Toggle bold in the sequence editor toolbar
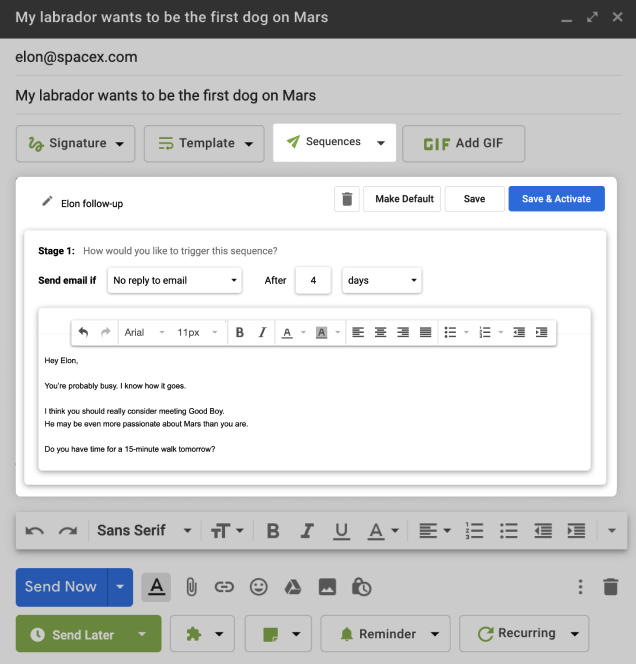Image resolution: width=636 pixels, height=664 pixels. point(239,332)
